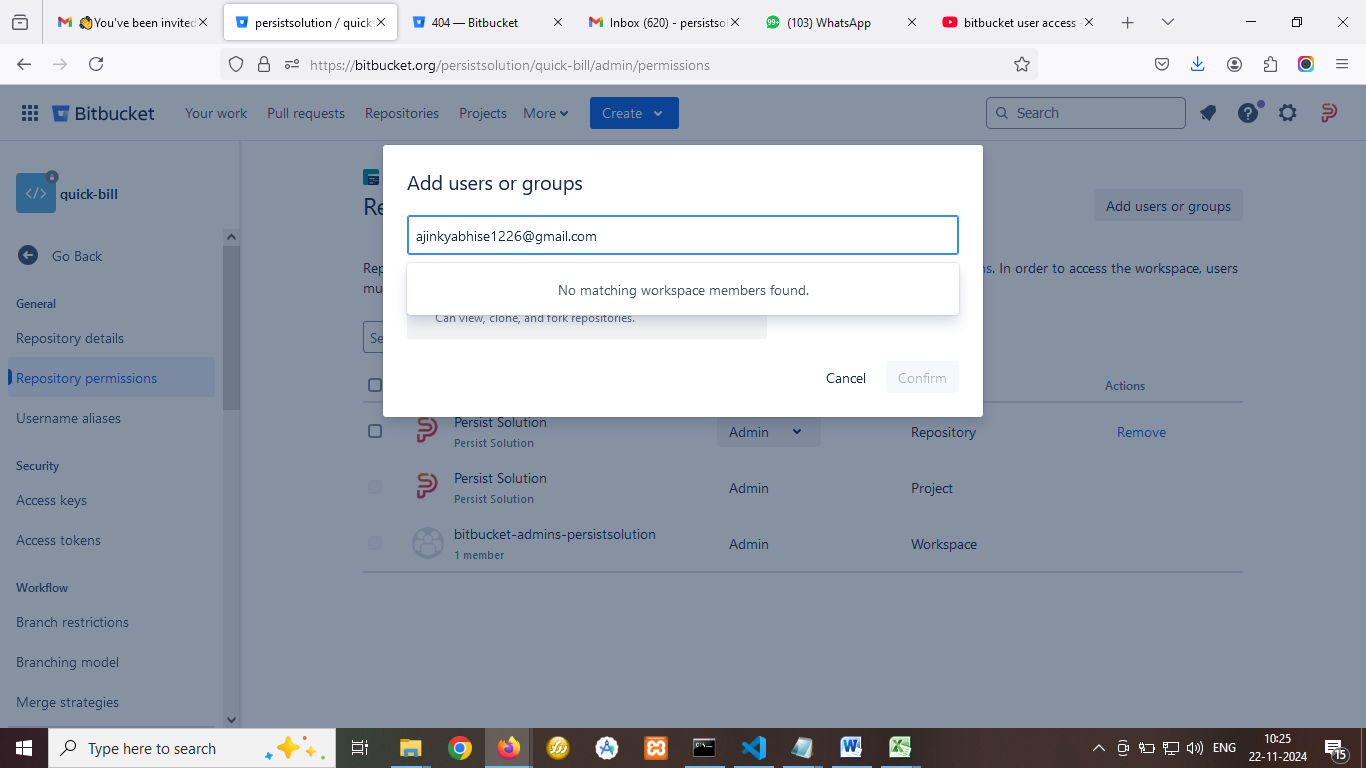Bookmark this page with star icon
Viewport: 1366px width, 768px height.
[x=1021, y=64]
